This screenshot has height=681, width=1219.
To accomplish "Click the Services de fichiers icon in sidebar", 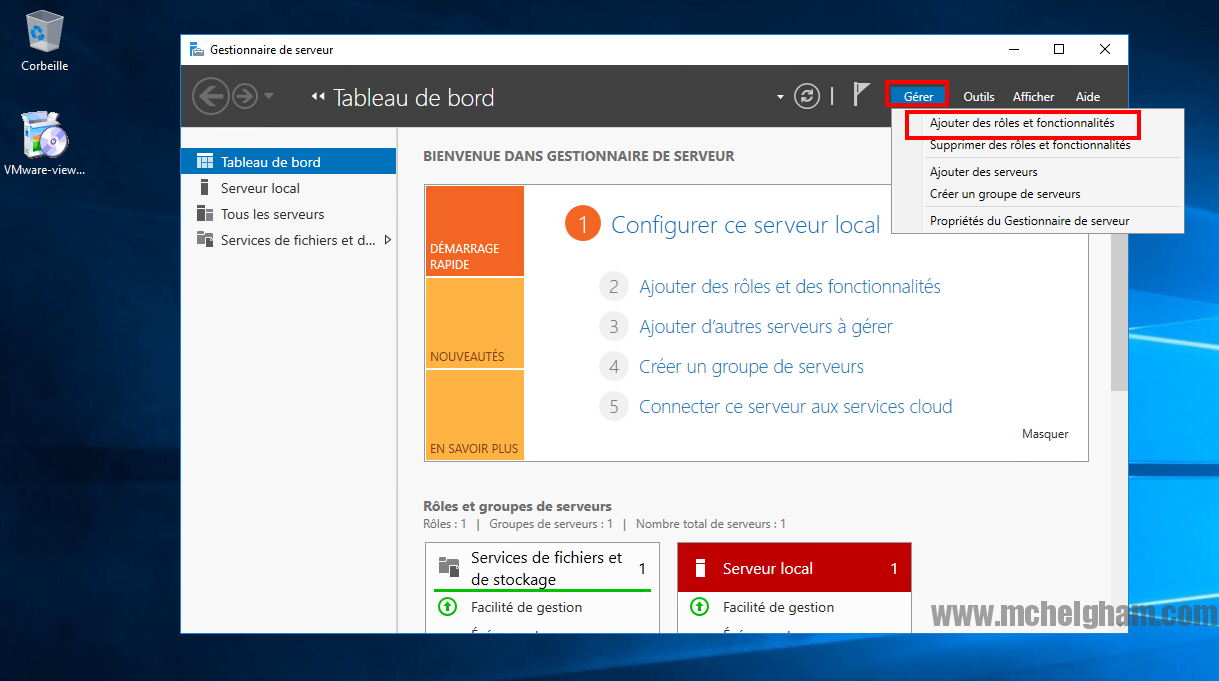I will 205,240.
